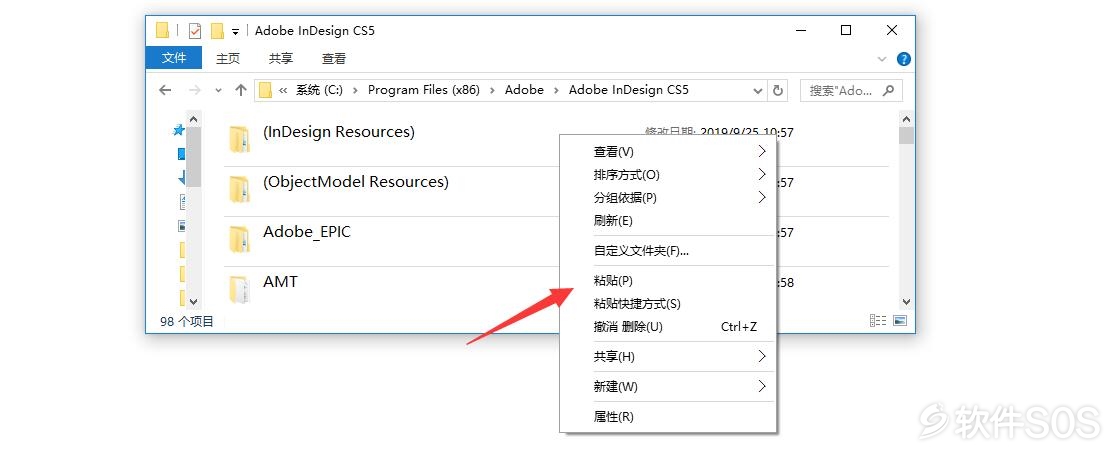Switch to large icons view in status bar
1117x449 pixels.
900,321
